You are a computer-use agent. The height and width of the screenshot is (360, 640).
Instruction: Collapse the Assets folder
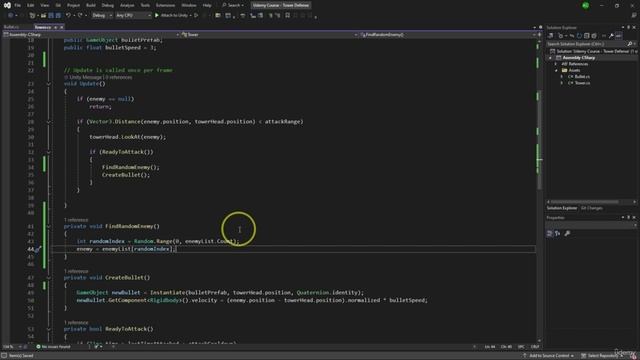click(556, 70)
